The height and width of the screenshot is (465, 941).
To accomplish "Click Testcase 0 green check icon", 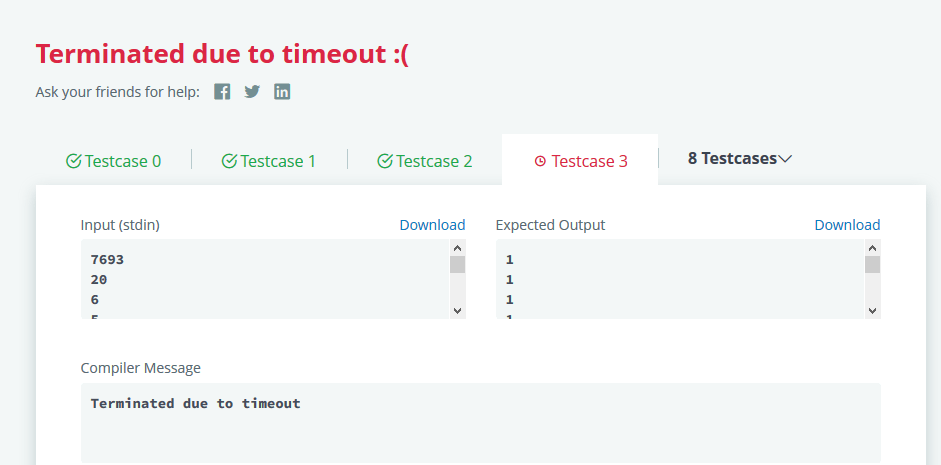I will [x=73, y=161].
